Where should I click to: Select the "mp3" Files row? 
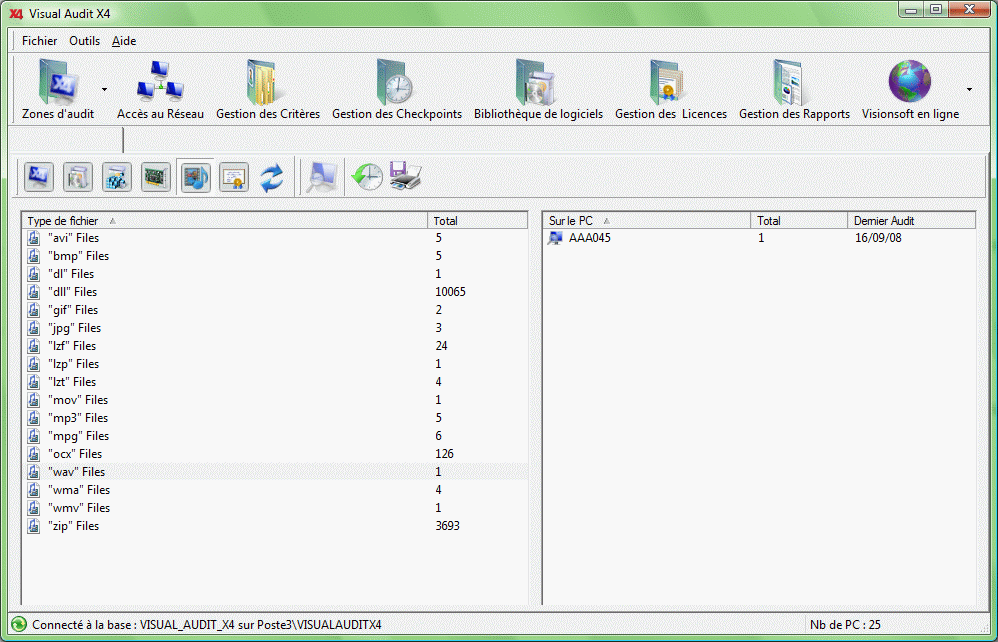275,418
